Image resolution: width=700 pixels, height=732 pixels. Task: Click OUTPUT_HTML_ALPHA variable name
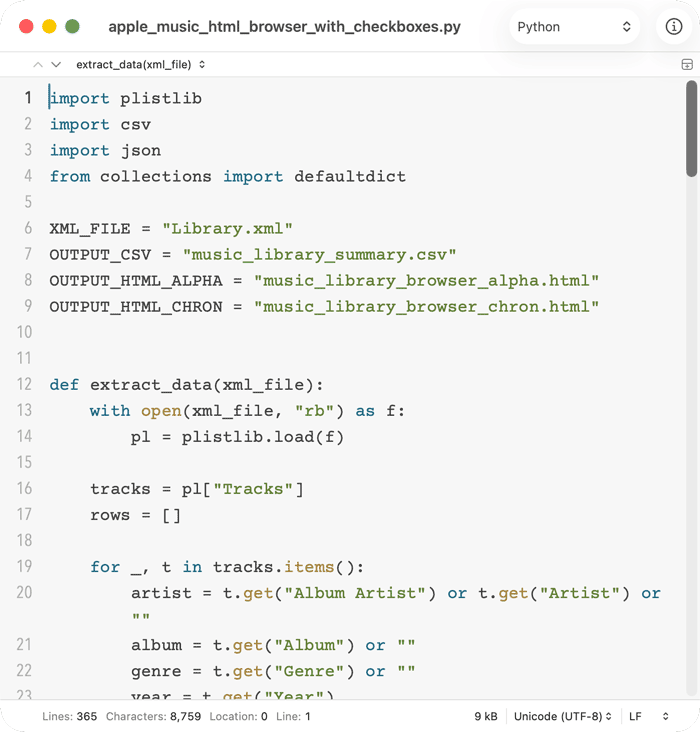(x=136, y=281)
